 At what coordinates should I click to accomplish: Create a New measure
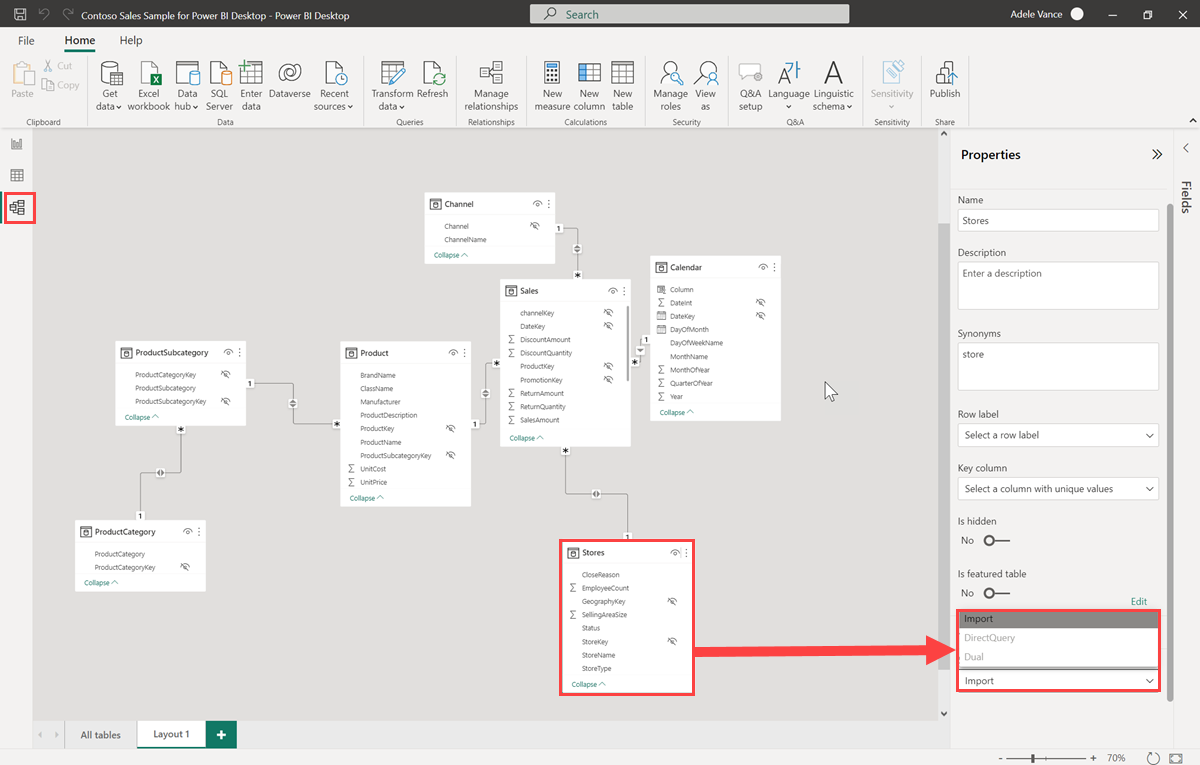(x=552, y=86)
